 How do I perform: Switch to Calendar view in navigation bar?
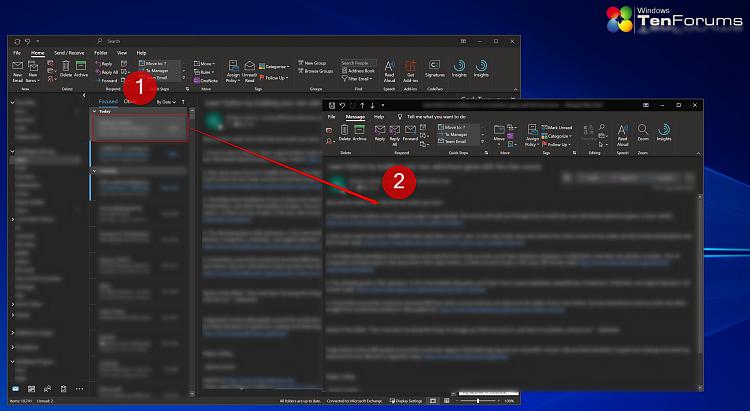[x=32, y=389]
